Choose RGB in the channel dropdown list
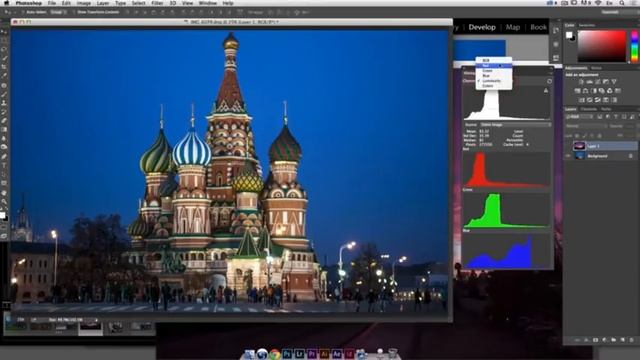The height and width of the screenshot is (360, 640). pos(493,60)
